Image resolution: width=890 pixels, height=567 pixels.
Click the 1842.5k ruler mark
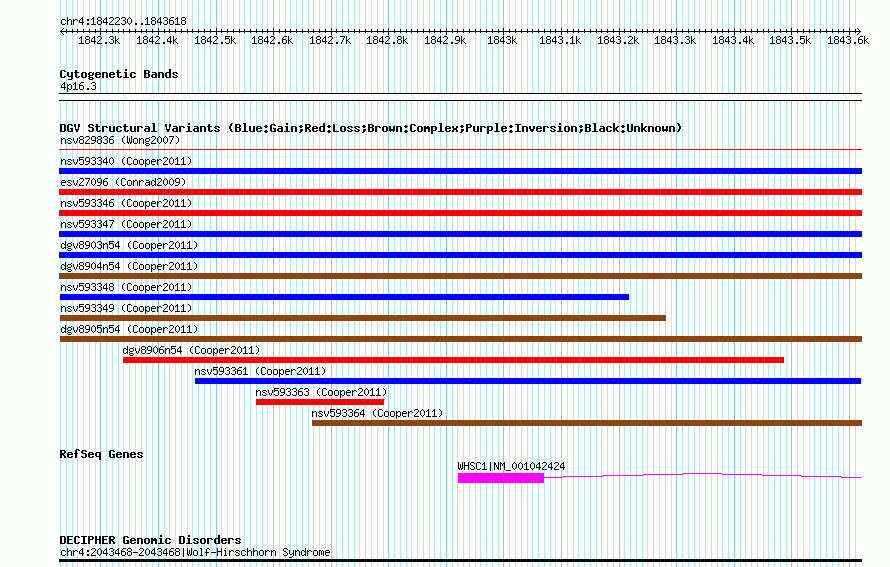[x=215, y=40]
